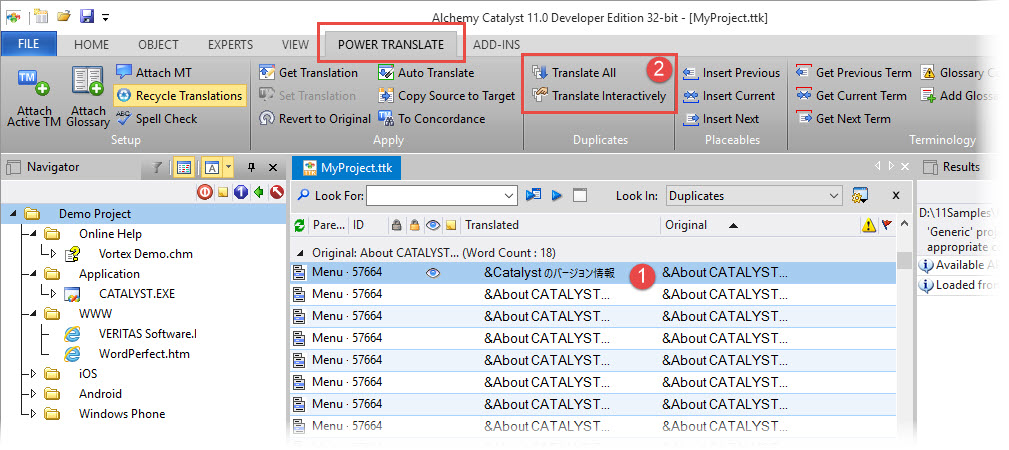Collapse the WWW folder

[x=33, y=314]
